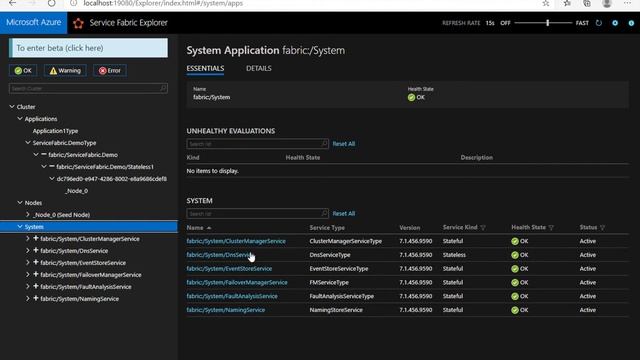Click Reset All under Unhealthy Evaluations
The height and width of the screenshot is (360, 640).
point(344,144)
